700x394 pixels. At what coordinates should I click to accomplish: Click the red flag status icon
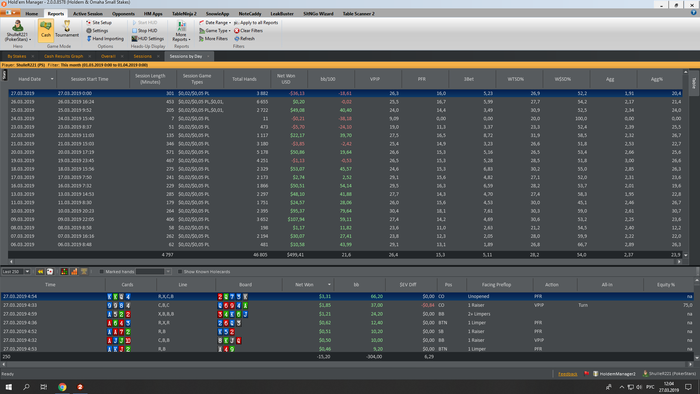586,373
